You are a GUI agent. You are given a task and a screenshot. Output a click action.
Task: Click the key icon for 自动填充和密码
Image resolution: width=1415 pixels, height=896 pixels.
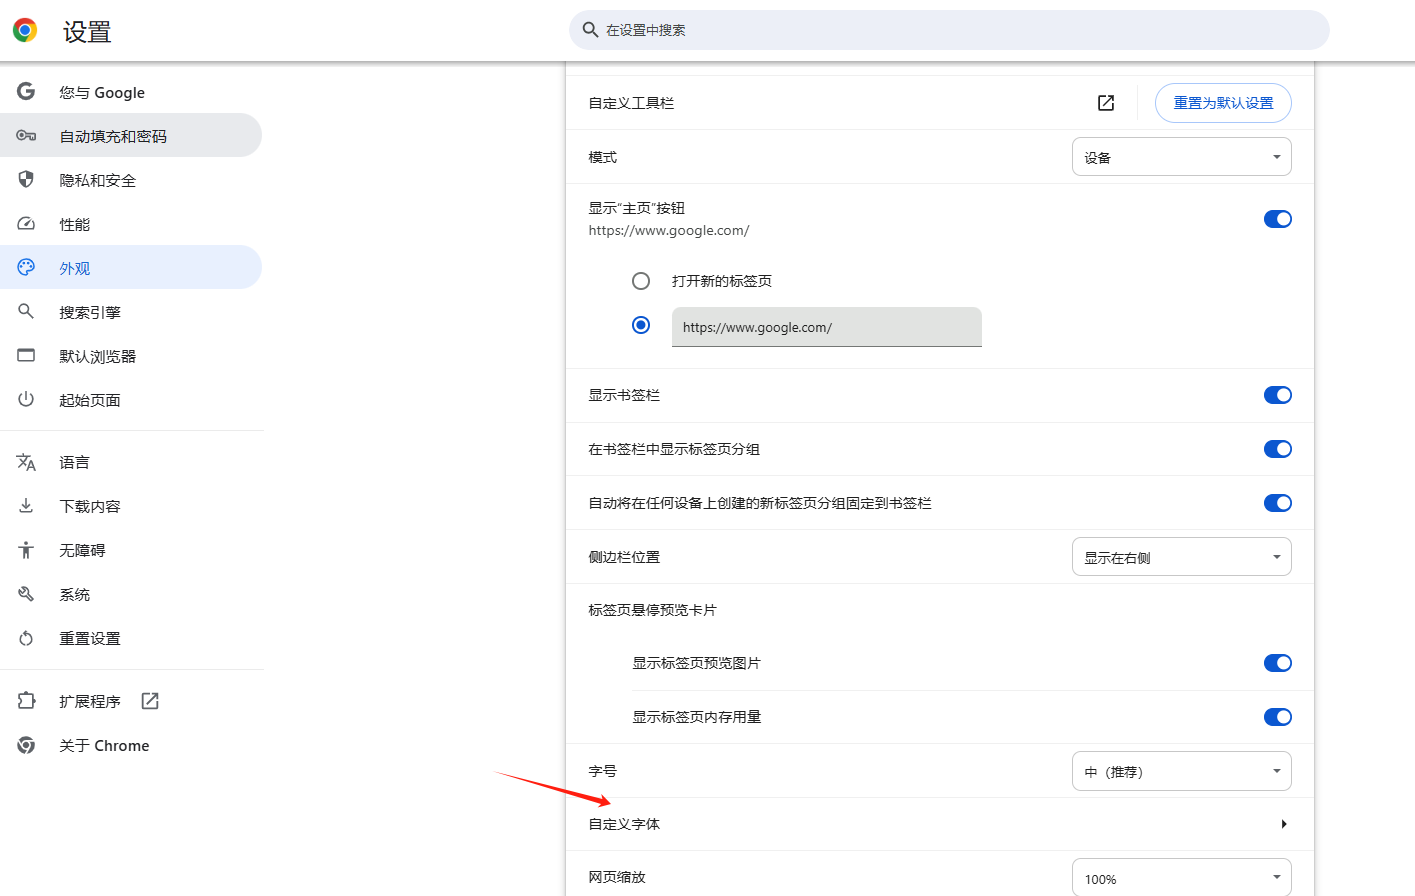click(x=26, y=136)
